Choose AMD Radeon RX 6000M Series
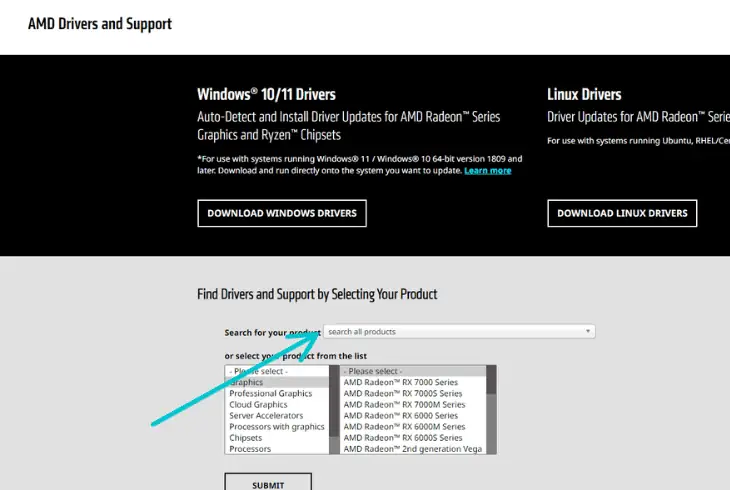Image resolution: width=730 pixels, height=490 pixels. pos(413,427)
